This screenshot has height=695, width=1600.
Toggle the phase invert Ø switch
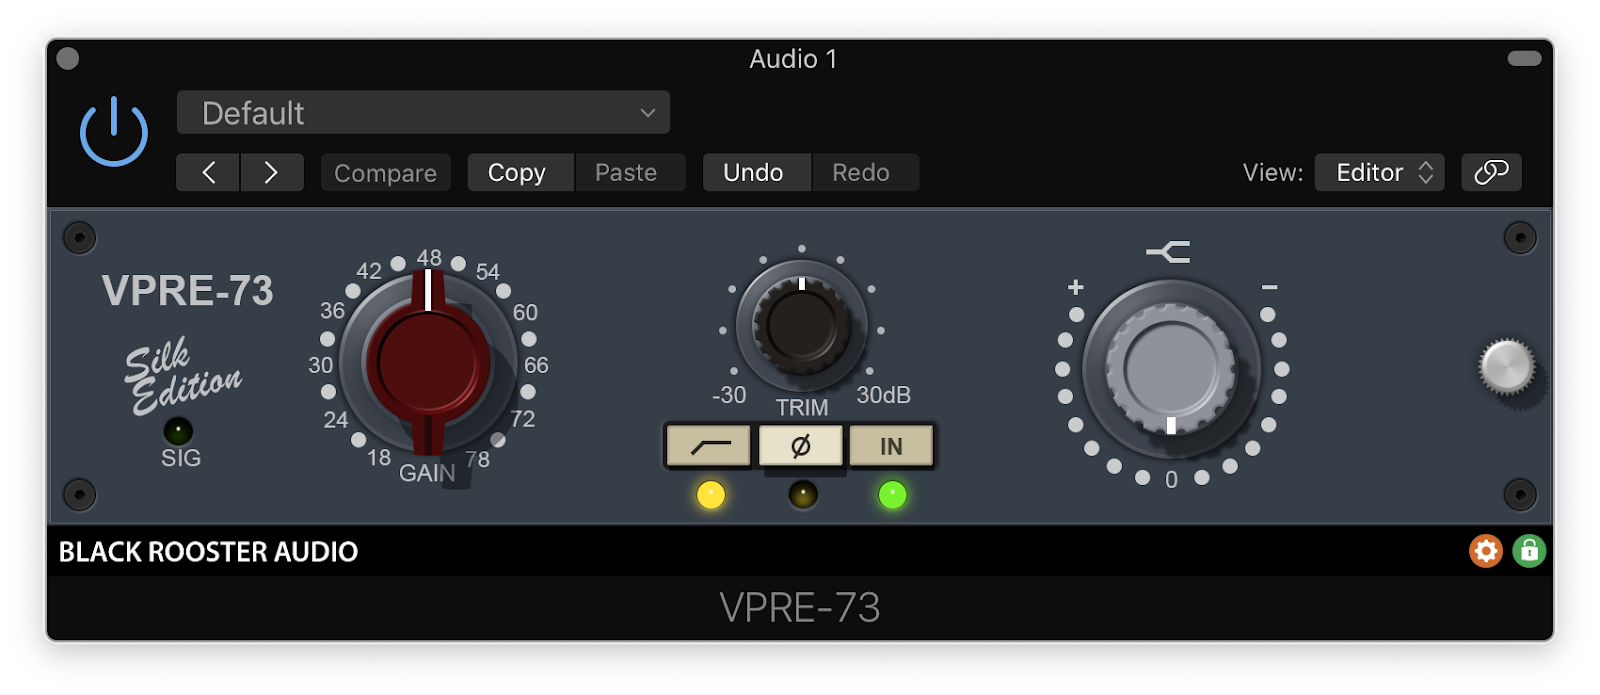pyautogui.click(x=800, y=446)
